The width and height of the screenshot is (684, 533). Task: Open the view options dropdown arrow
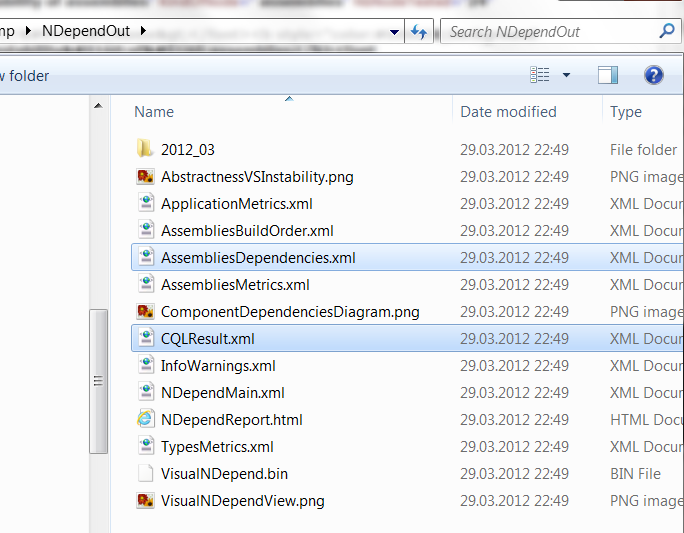pos(566,75)
